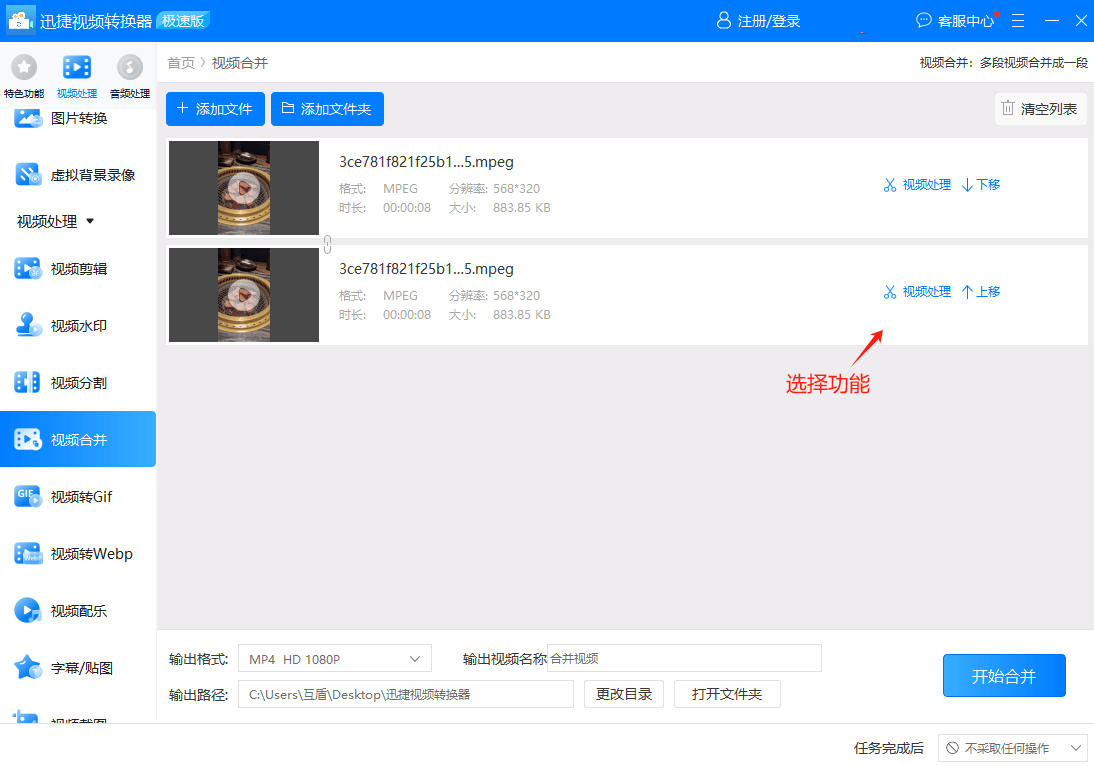Click the 迅捷视频转换器 app logo
Screen dimensions: 1094x766
[x=20, y=20]
